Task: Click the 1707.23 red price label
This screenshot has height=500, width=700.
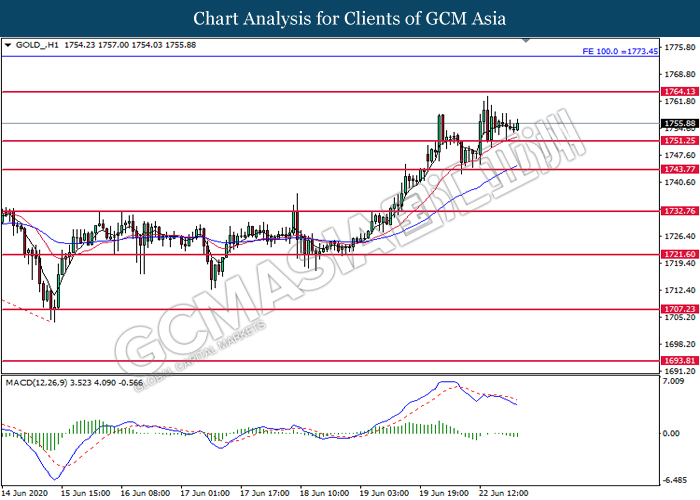Action: tap(679, 309)
